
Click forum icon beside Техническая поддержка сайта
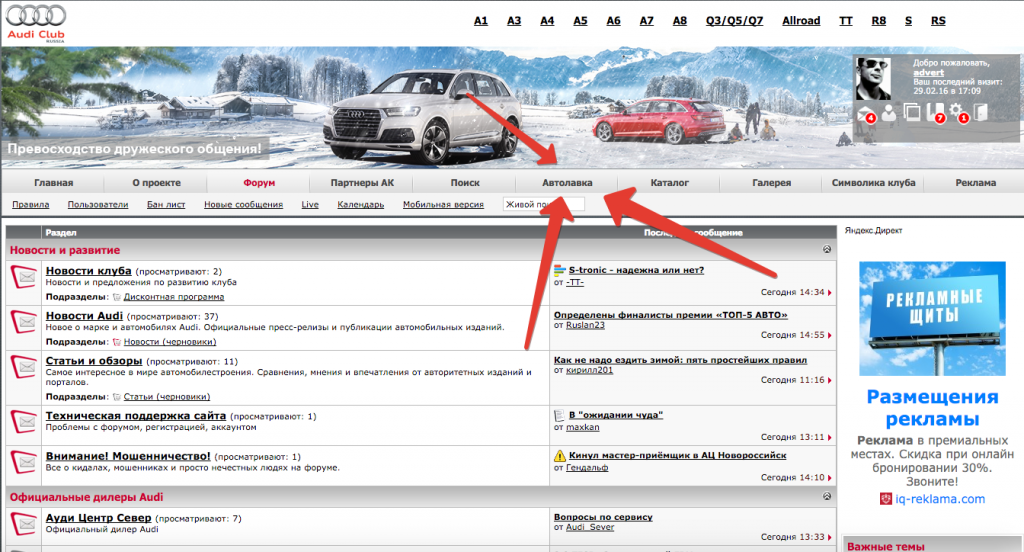coord(24,422)
